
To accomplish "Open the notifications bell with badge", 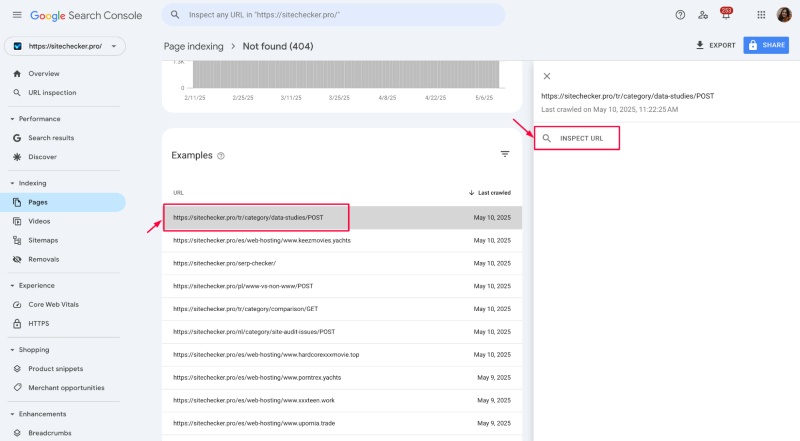I will pos(725,15).
